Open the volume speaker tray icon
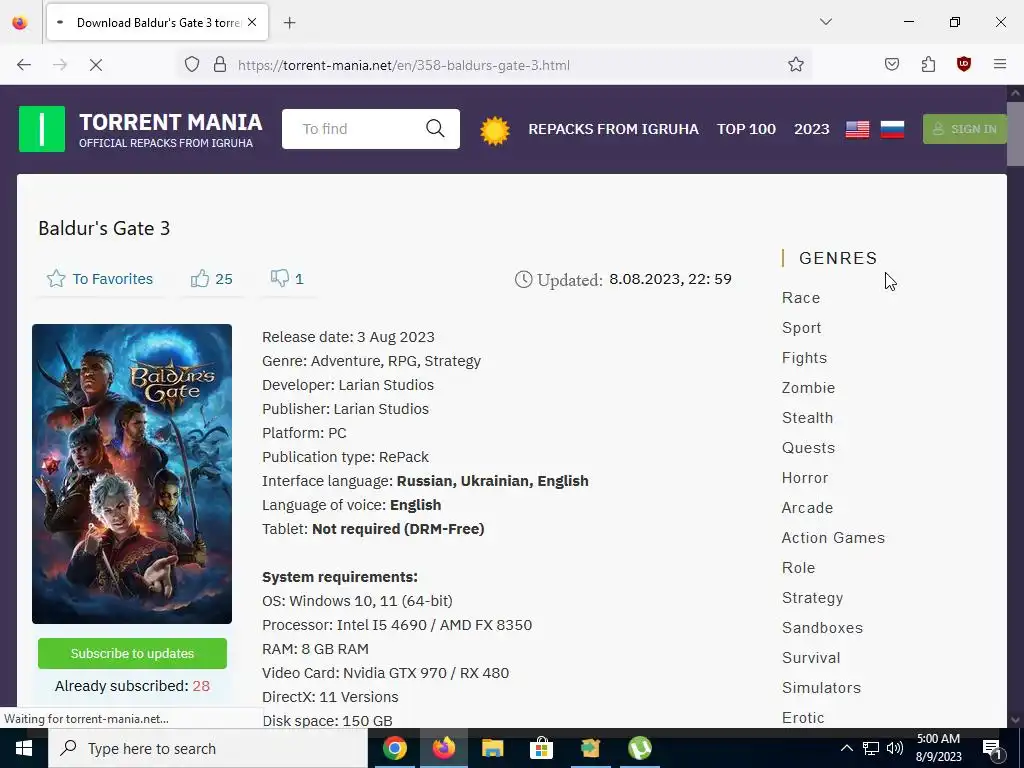Viewport: 1024px width, 768px height. [895, 748]
